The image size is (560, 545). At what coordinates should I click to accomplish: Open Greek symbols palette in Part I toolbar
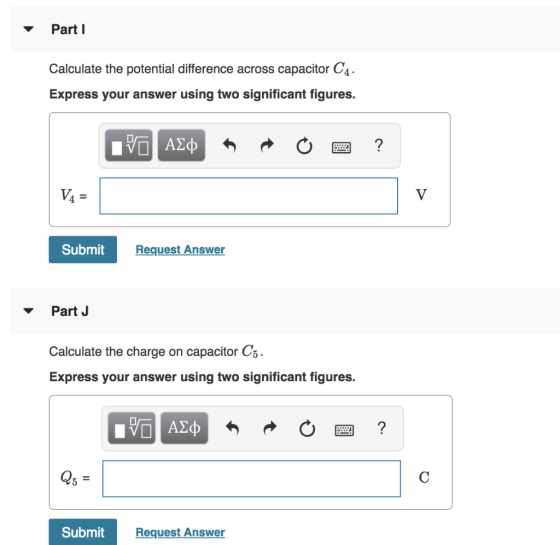[x=181, y=145]
